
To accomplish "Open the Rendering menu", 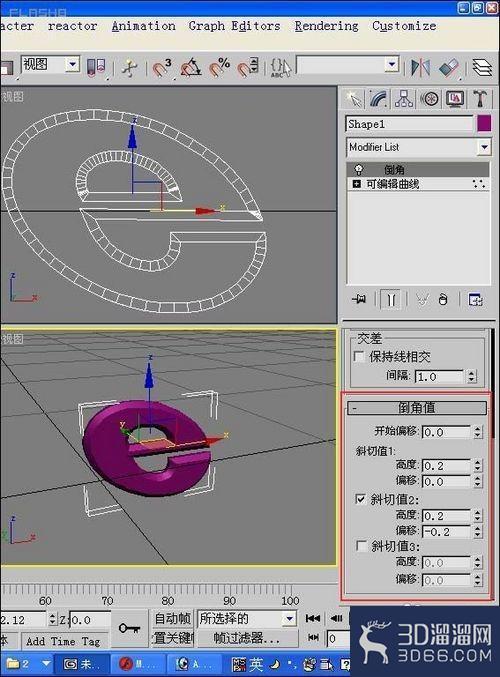I will (326, 26).
